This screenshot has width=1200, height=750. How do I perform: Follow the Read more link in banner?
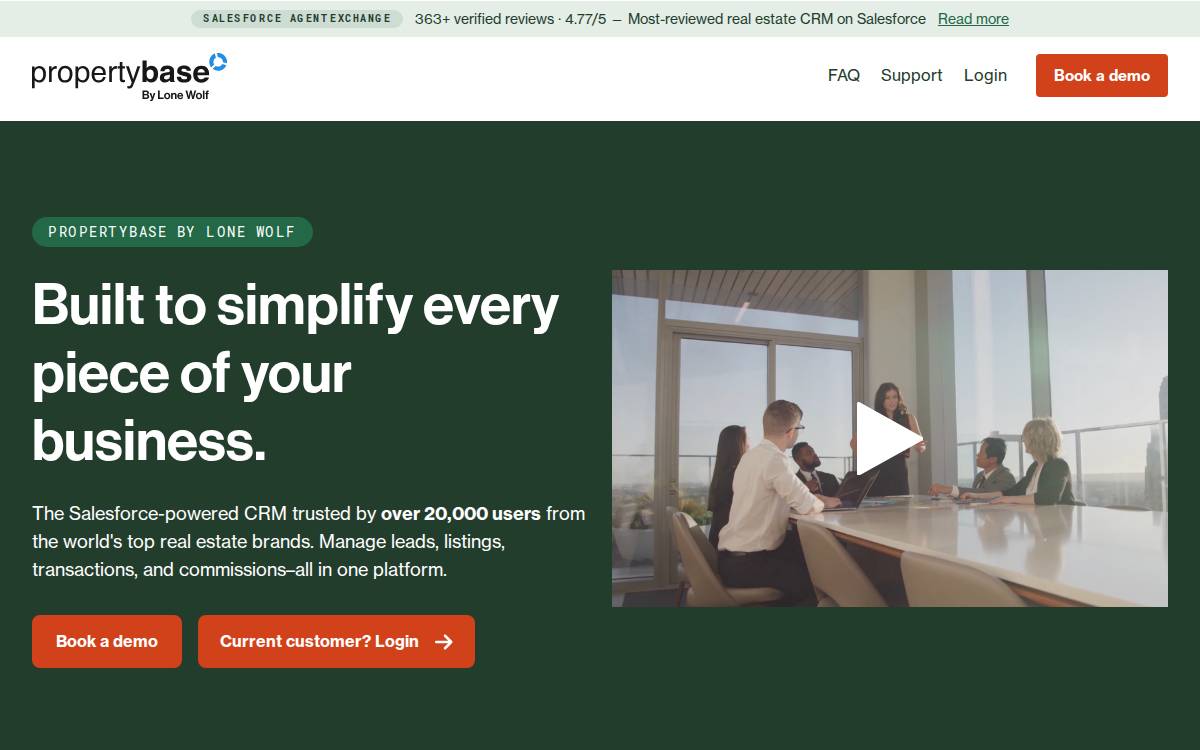pos(973,19)
